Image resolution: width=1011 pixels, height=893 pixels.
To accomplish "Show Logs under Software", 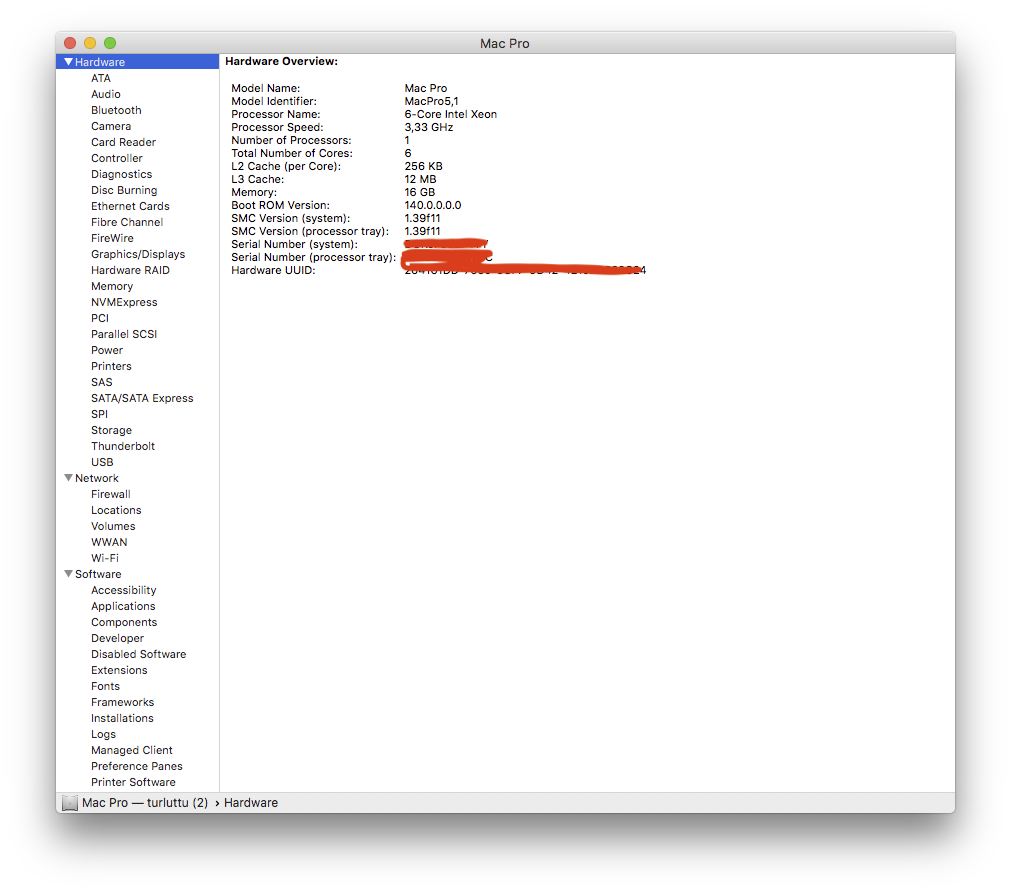I will pos(103,734).
